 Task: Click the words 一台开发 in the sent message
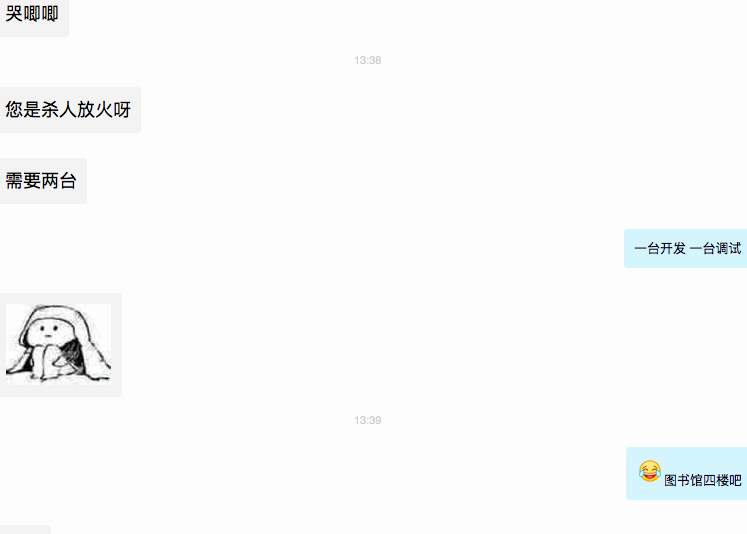[x=660, y=248]
